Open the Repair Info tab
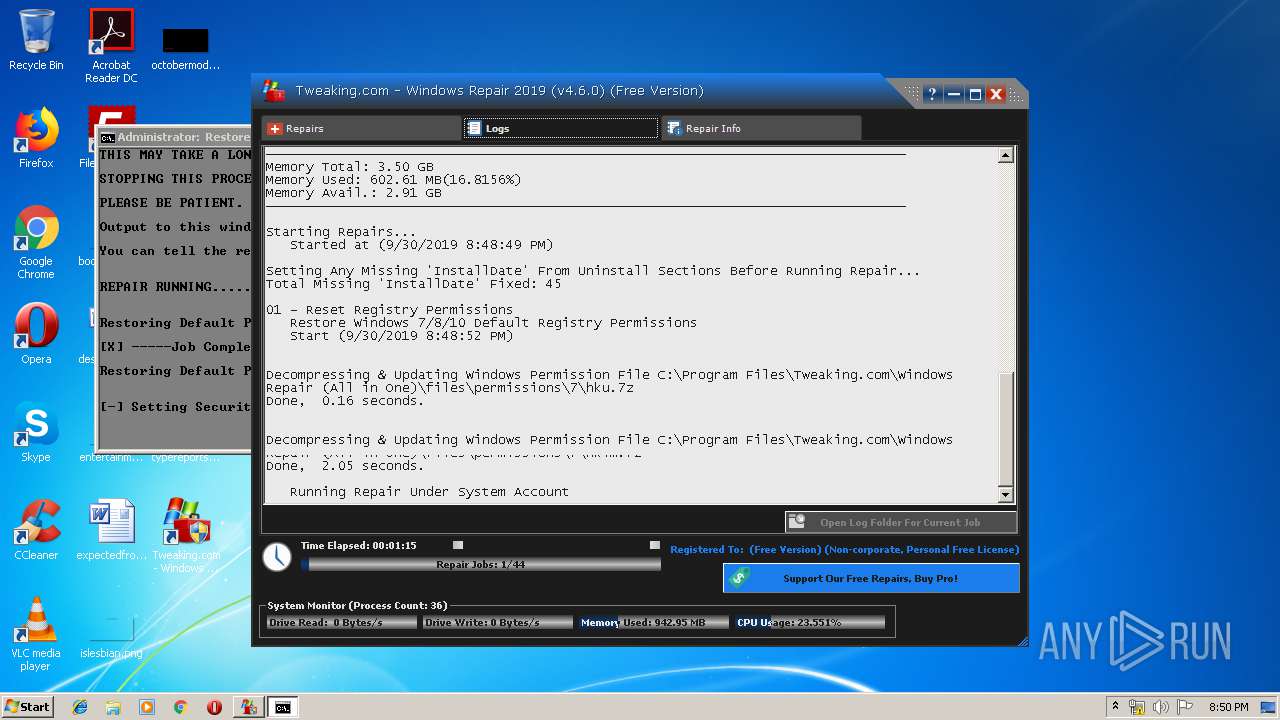The width and height of the screenshot is (1280, 720). tap(761, 128)
